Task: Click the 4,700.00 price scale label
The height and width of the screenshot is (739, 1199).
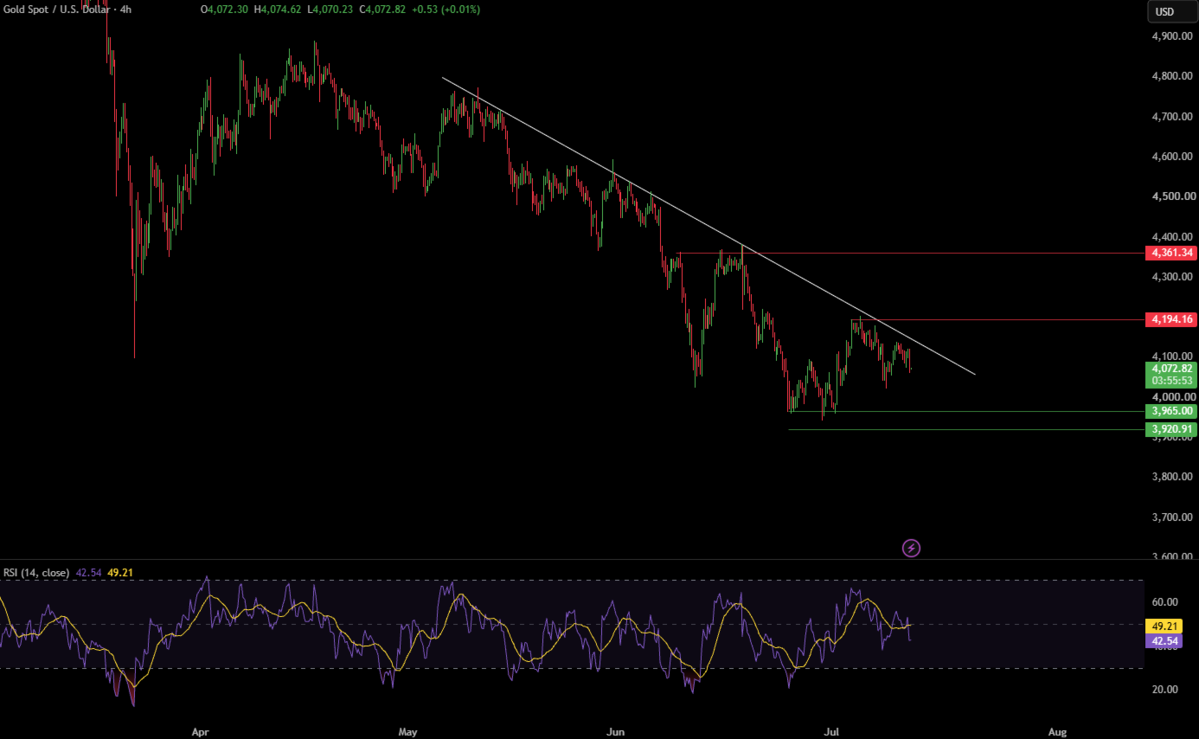Action: pyautogui.click(x=1172, y=116)
